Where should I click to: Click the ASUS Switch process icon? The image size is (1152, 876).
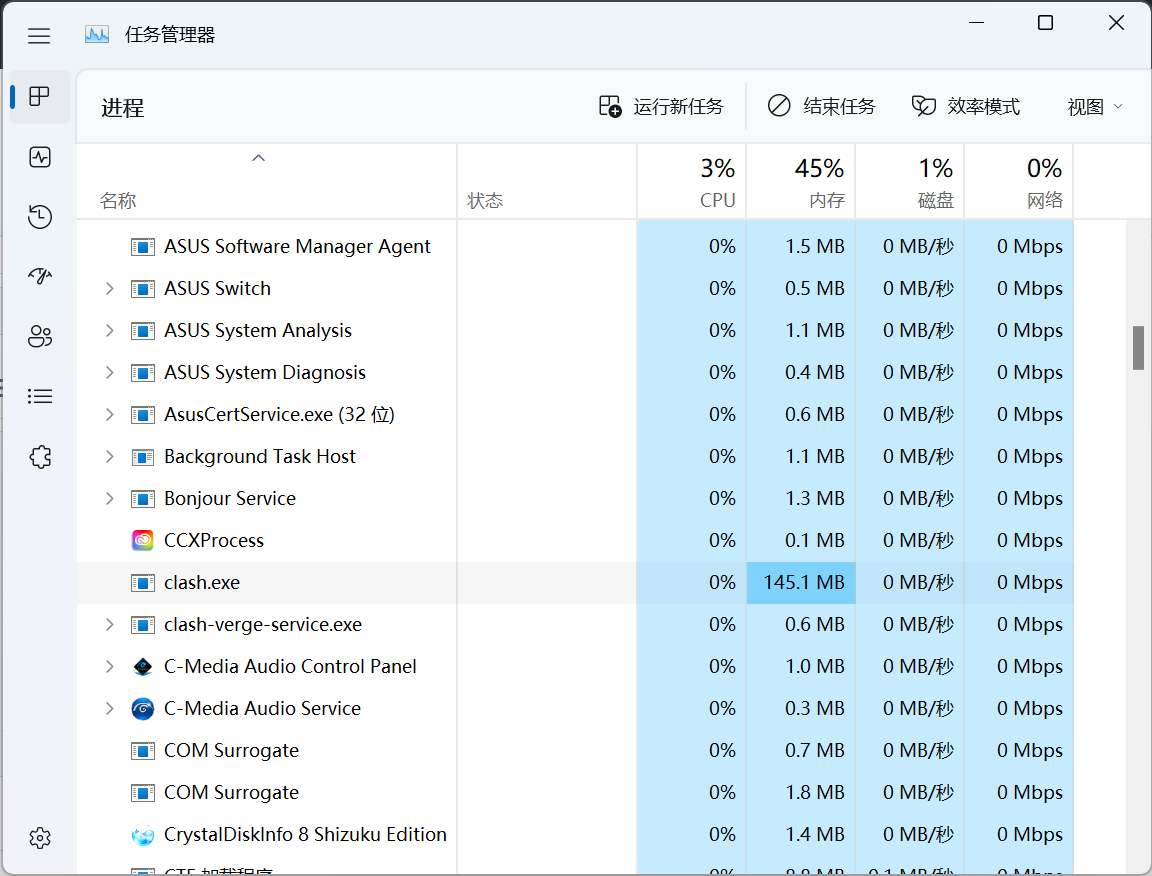pyautogui.click(x=143, y=289)
